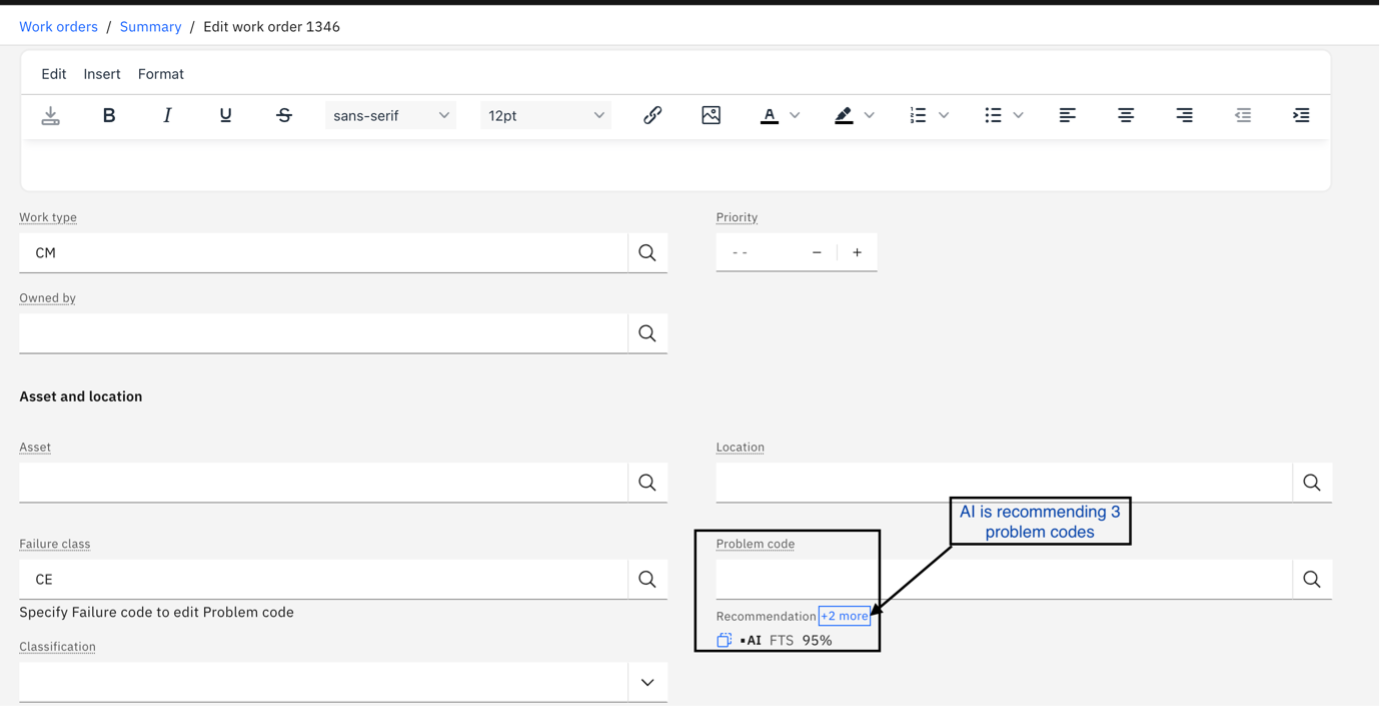Expand the Classification dropdown
1384x708 pixels.
647,681
